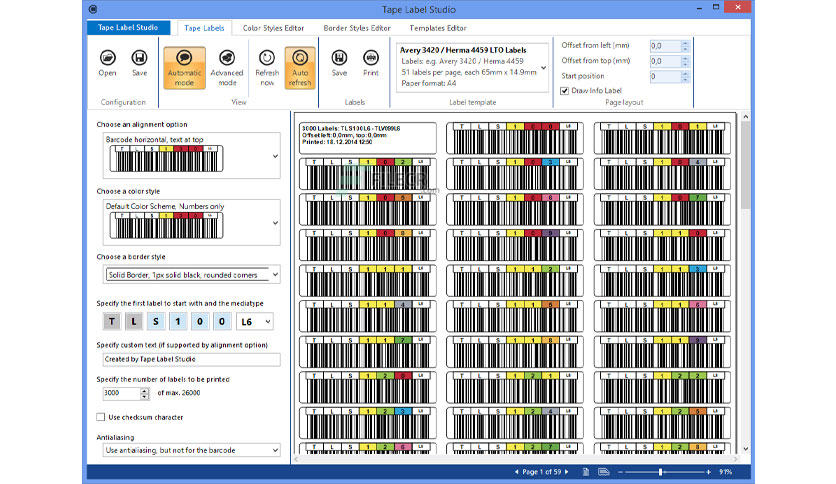Expand the alignment option dropdown
The image size is (836, 484).
(x=275, y=156)
